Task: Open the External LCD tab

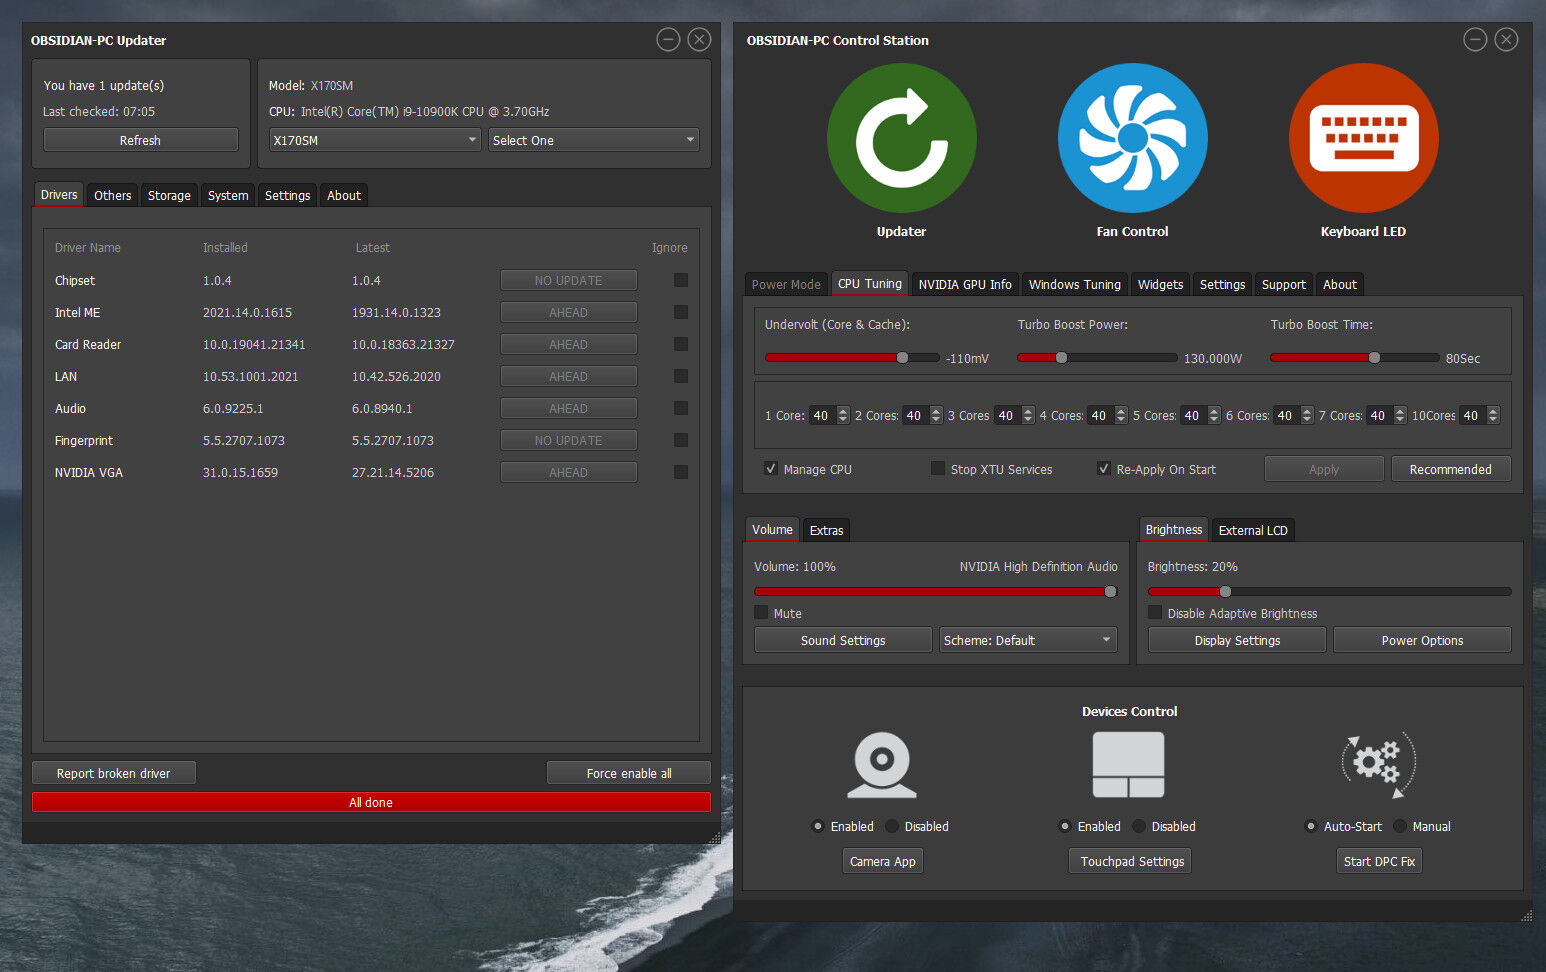Action: click(1253, 530)
